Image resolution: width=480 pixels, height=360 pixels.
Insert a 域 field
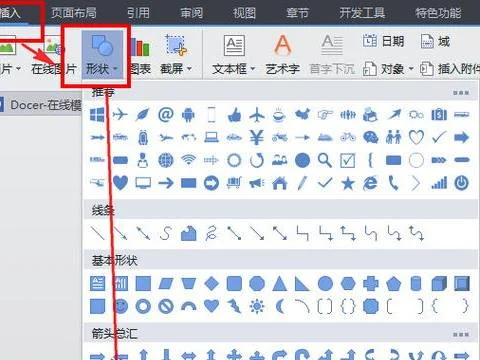pos(435,42)
